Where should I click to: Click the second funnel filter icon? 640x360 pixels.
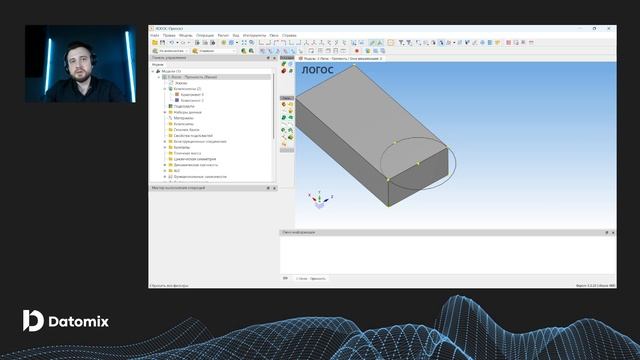coord(409,42)
